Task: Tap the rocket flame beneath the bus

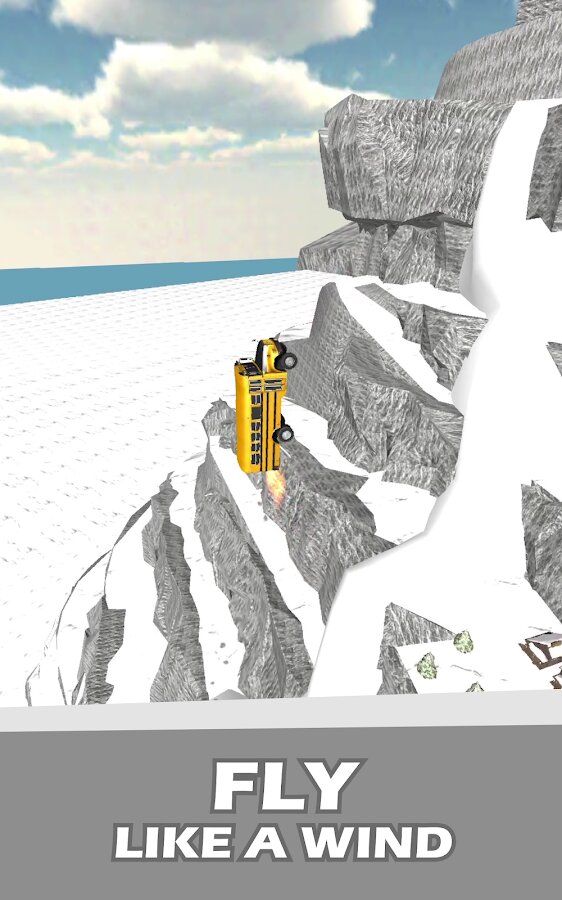Action: tap(275, 488)
